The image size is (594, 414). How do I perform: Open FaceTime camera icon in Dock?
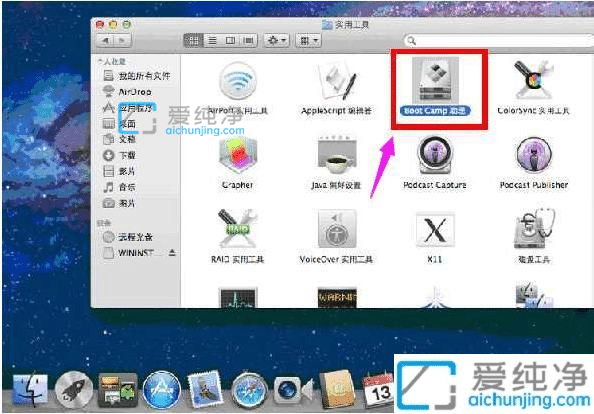pos(293,391)
